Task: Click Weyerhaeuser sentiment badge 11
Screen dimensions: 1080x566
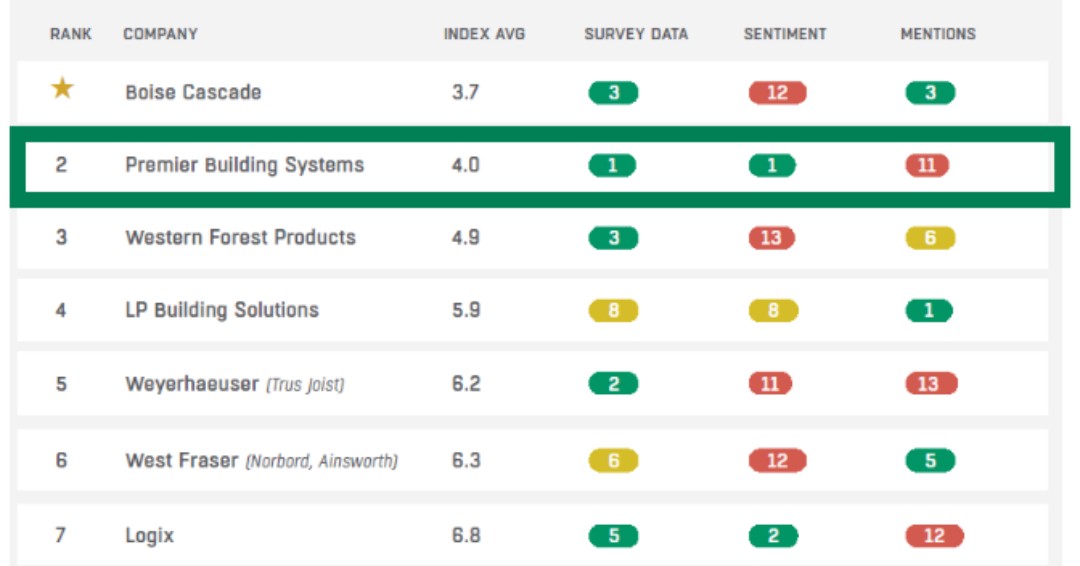Action: [x=771, y=384]
